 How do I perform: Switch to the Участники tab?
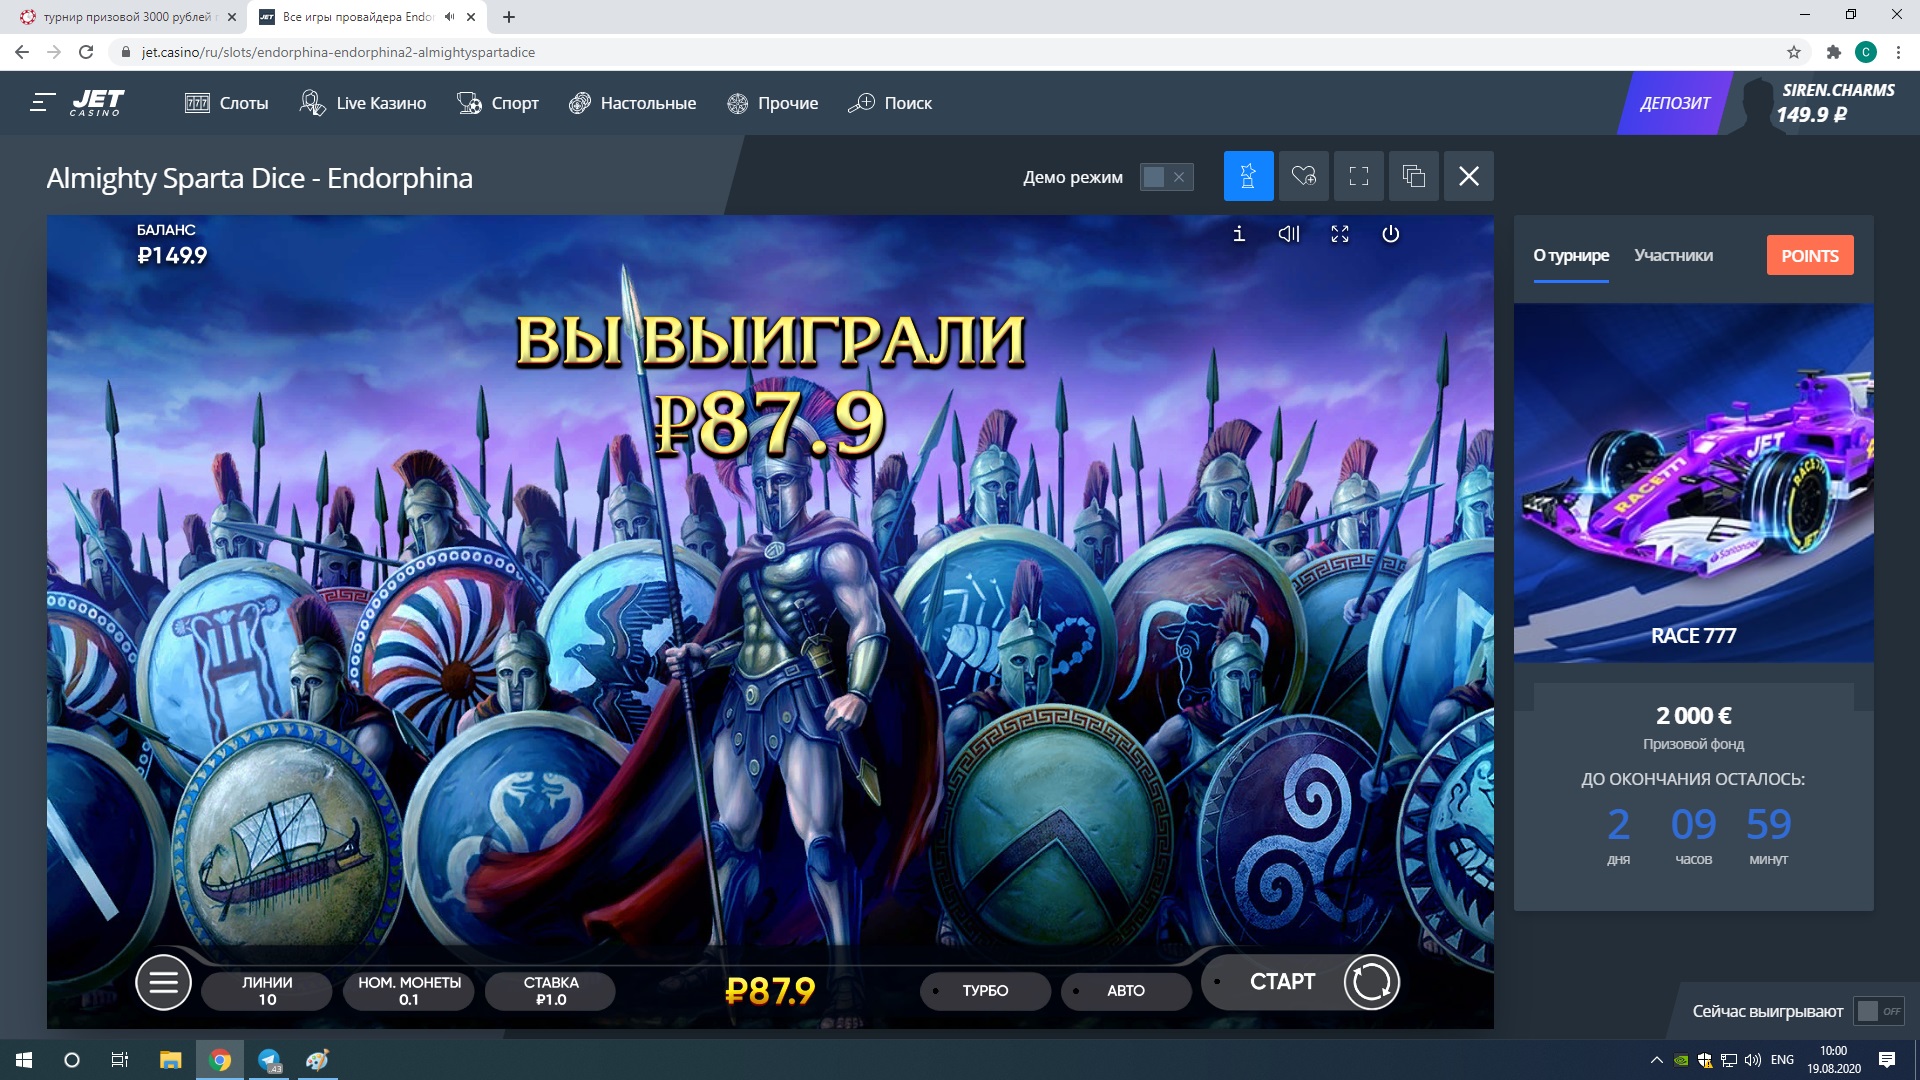point(1673,255)
